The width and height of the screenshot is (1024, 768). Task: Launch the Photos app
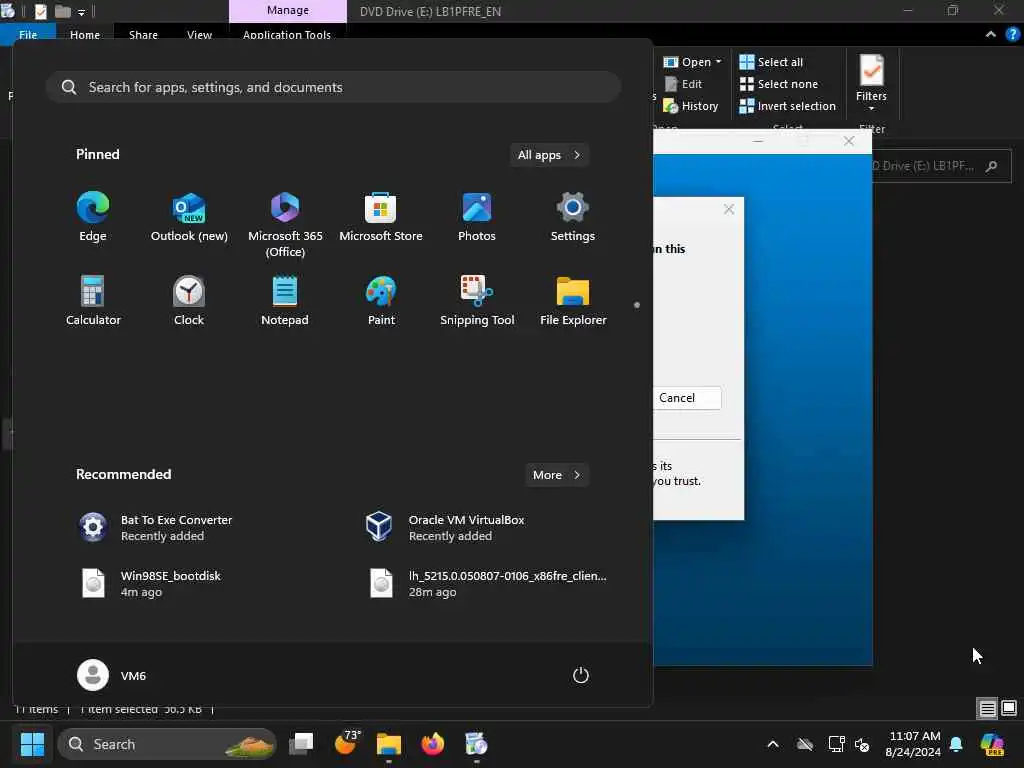[477, 217]
